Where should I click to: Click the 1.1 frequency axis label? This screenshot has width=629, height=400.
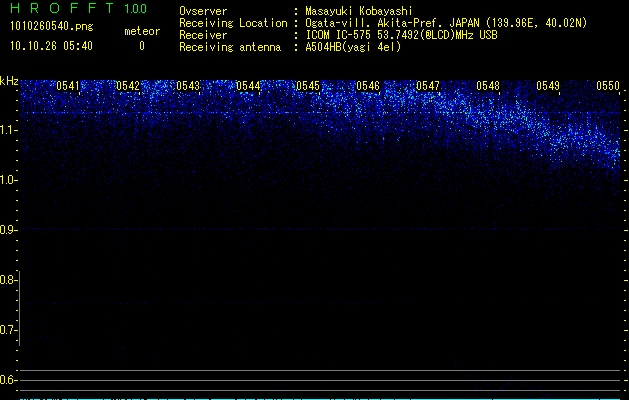tap(7, 130)
